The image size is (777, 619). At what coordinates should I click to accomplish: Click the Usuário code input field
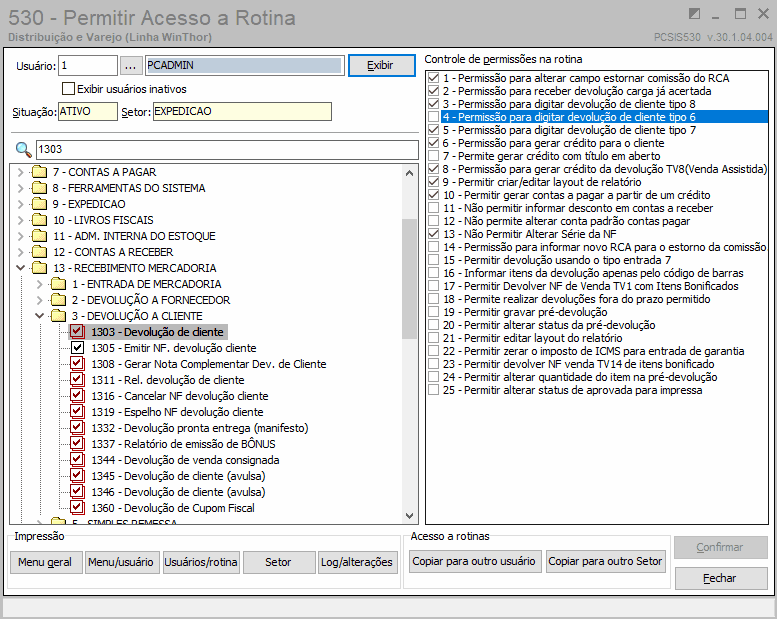coord(88,65)
